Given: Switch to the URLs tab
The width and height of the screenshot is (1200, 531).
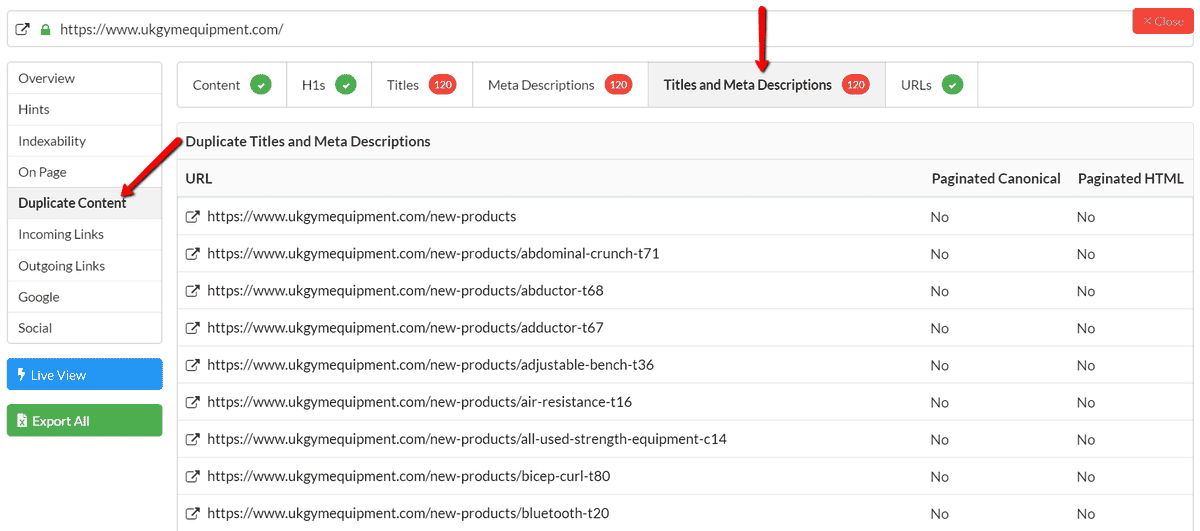Looking at the screenshot, I should click(x=932, y=85).
